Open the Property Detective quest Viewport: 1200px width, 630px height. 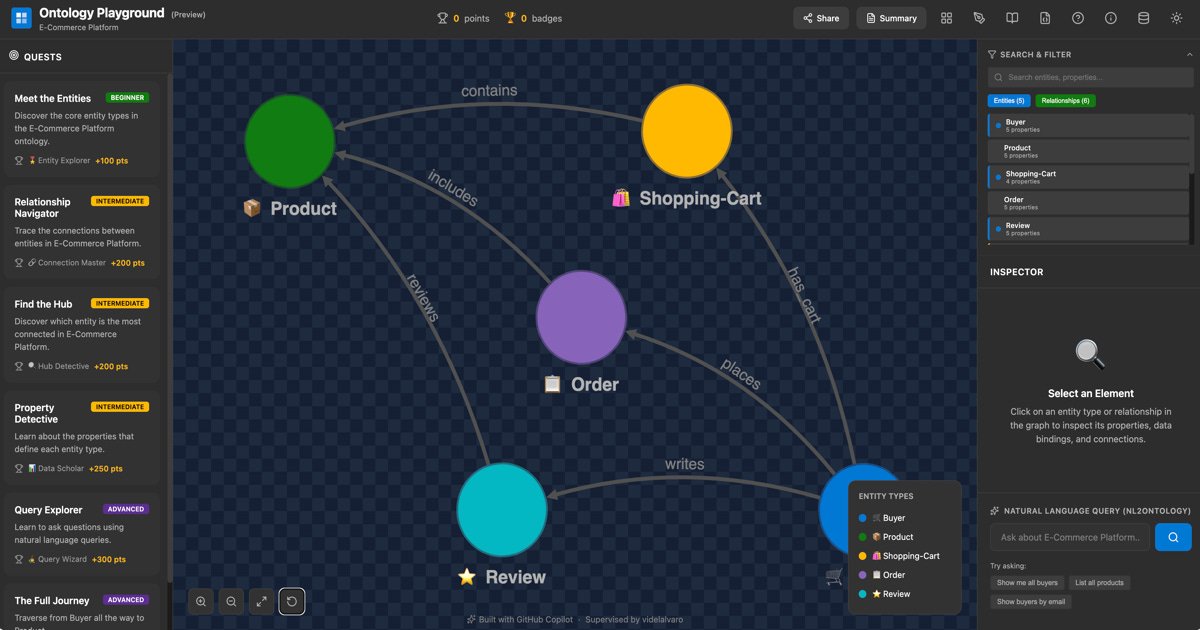pos(82,439)
